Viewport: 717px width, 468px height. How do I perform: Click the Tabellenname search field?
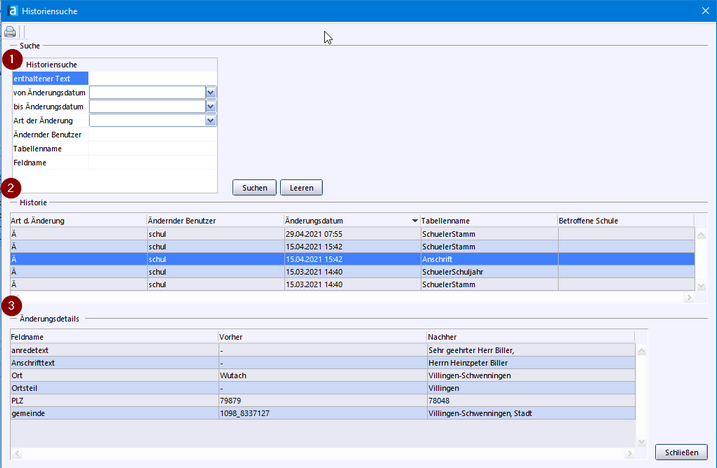click(152, 148)
